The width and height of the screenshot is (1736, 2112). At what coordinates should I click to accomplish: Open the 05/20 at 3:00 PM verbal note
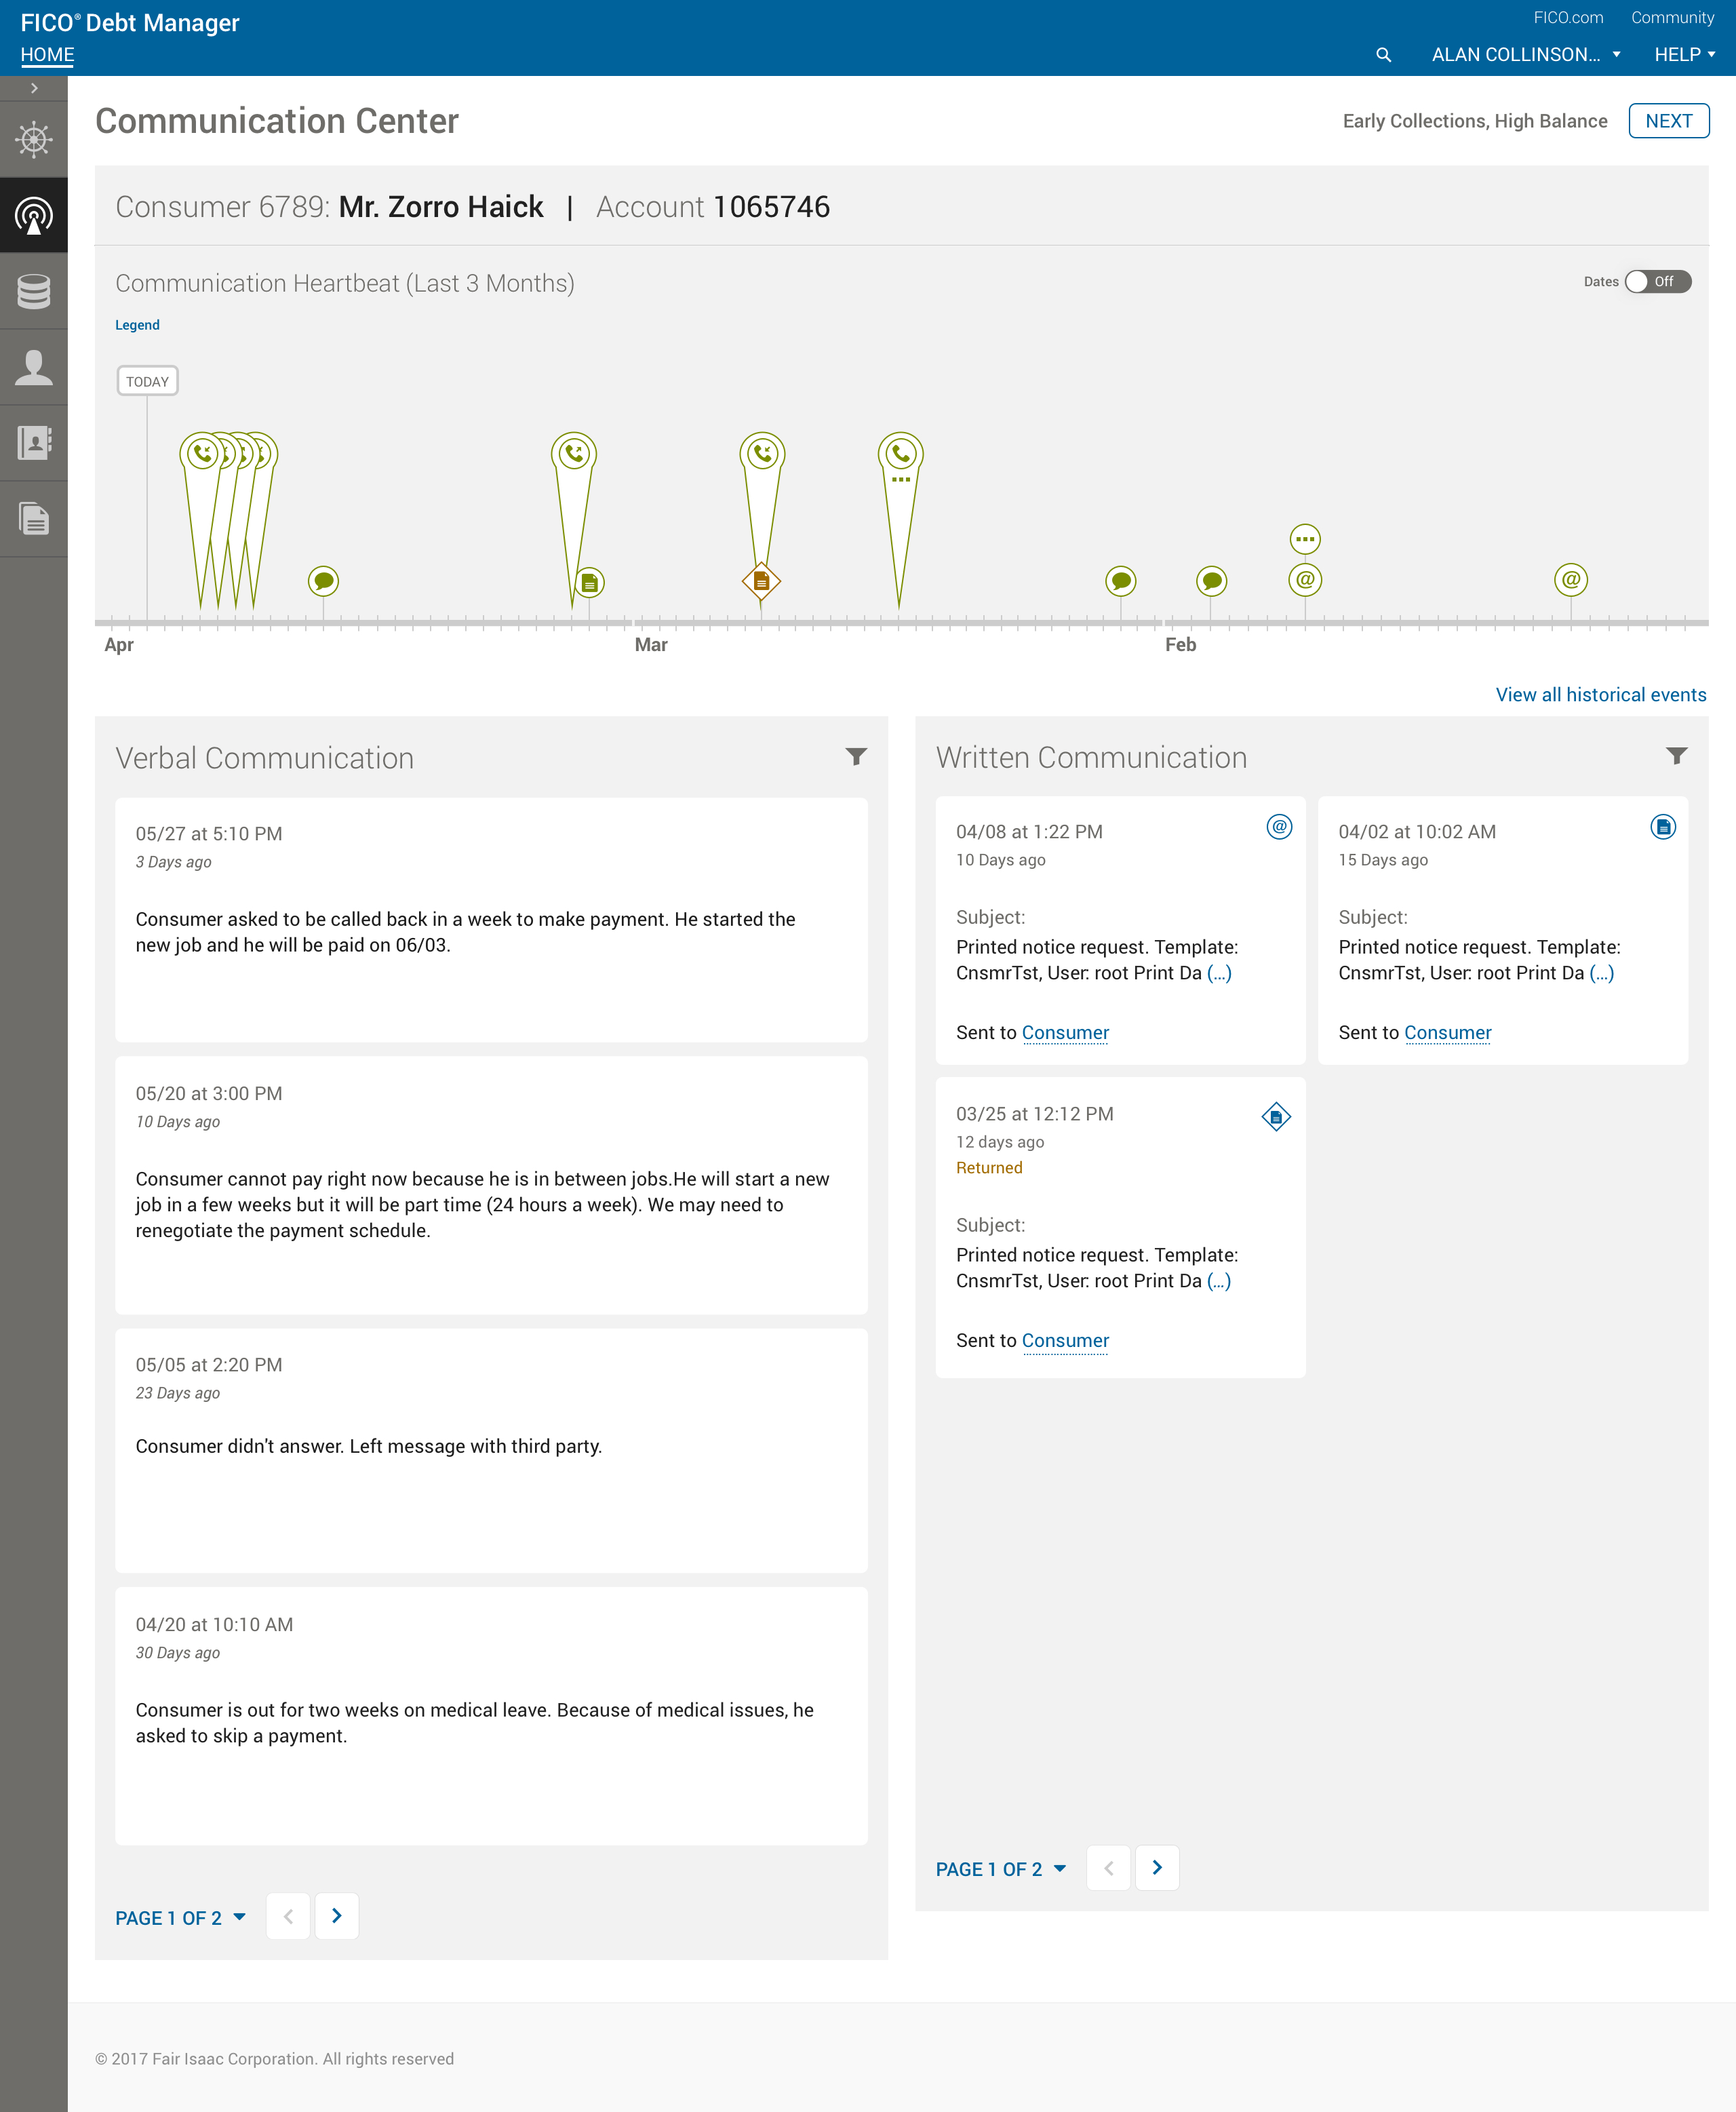491,1185
